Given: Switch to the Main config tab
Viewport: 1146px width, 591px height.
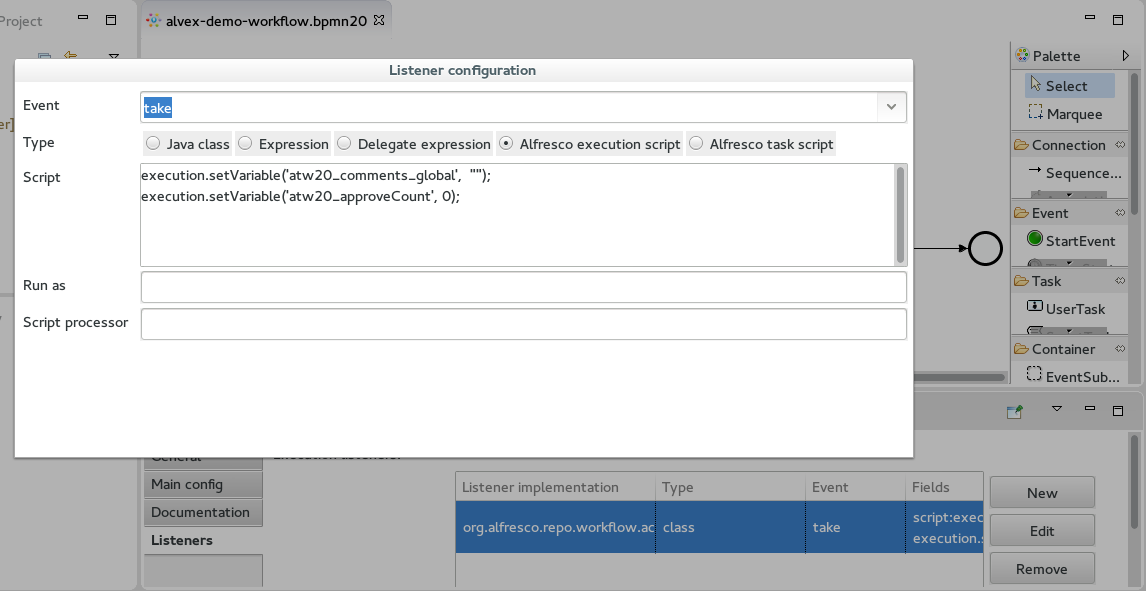Looking at the screenshot, I should coord(187,484).
